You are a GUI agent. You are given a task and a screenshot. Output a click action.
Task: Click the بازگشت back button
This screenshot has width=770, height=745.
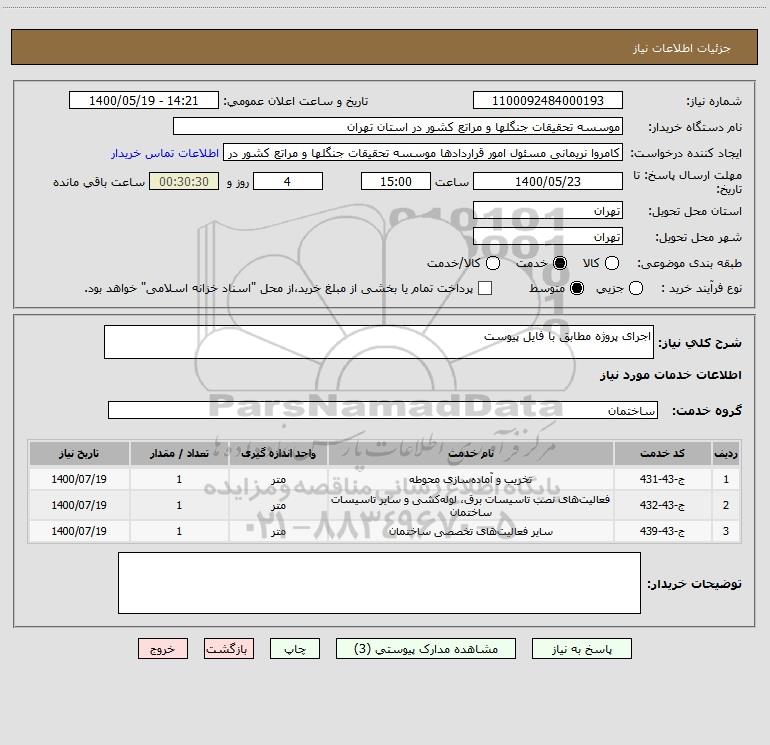coord(229,649)
